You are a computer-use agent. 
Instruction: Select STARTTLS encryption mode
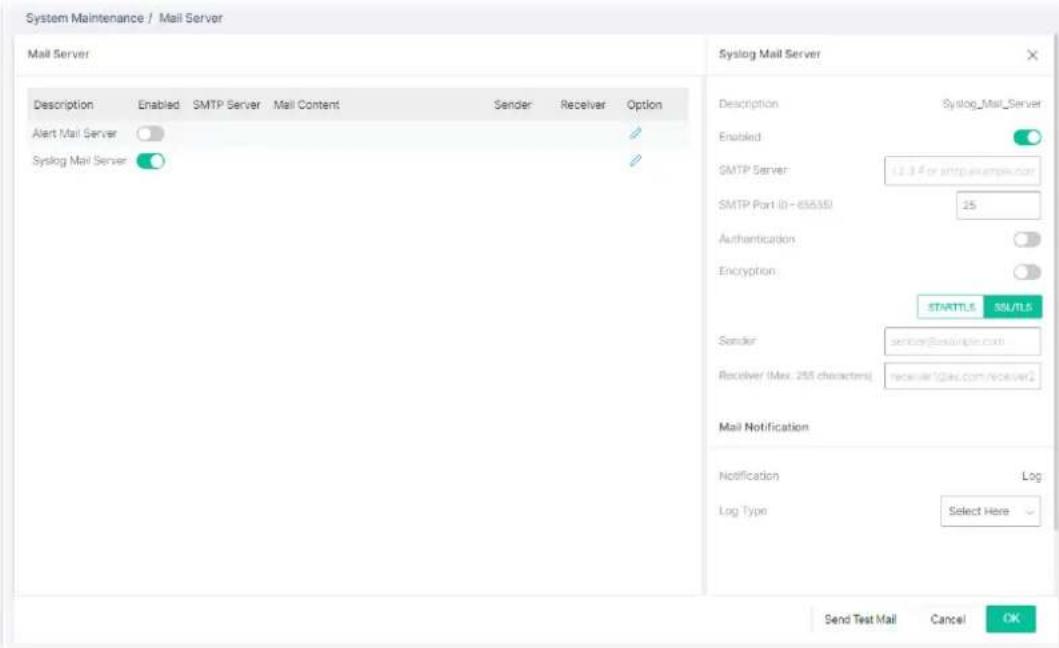pyautogui.click(x=951, y=307)
